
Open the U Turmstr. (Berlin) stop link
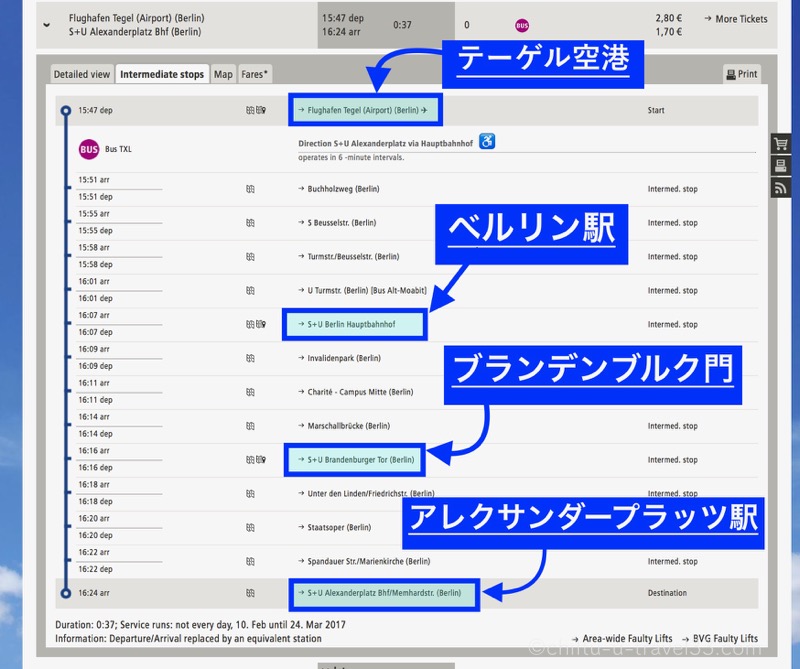(362, 290)
